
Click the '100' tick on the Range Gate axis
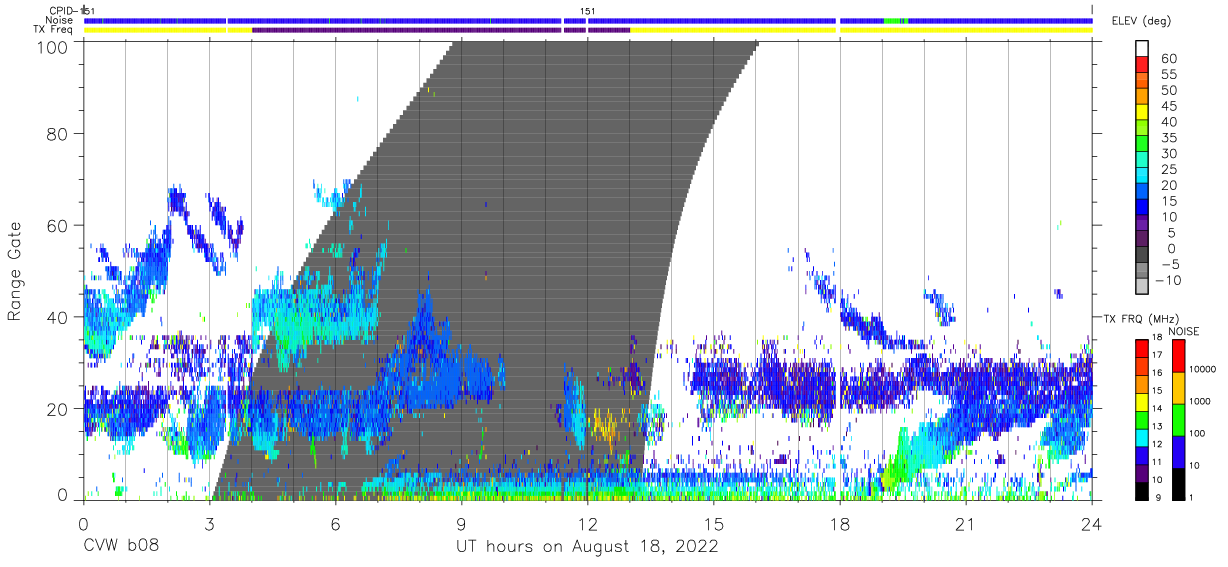54,46
